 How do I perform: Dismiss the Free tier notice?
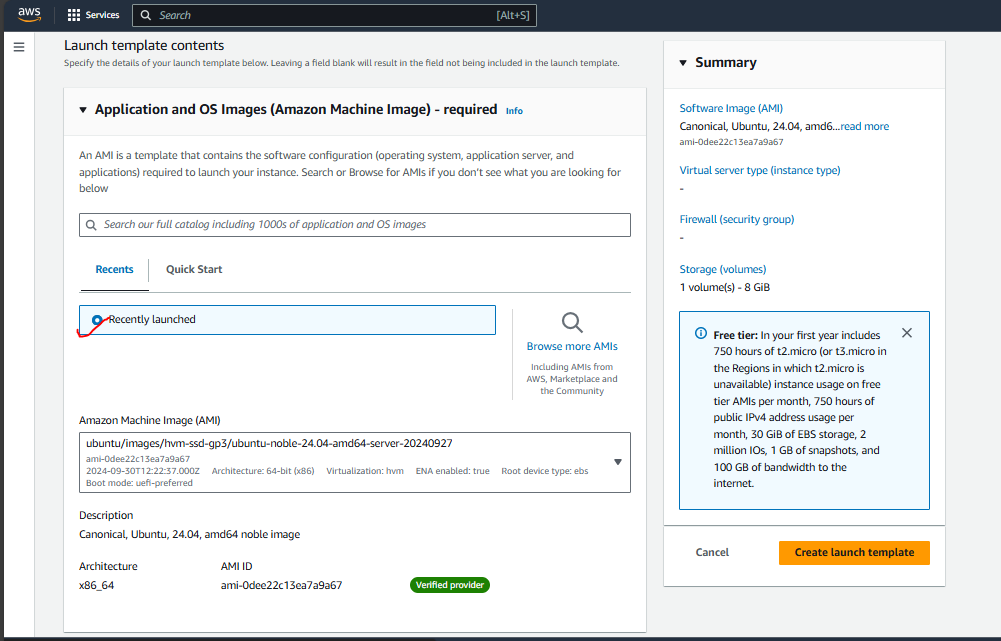[907, 333]
